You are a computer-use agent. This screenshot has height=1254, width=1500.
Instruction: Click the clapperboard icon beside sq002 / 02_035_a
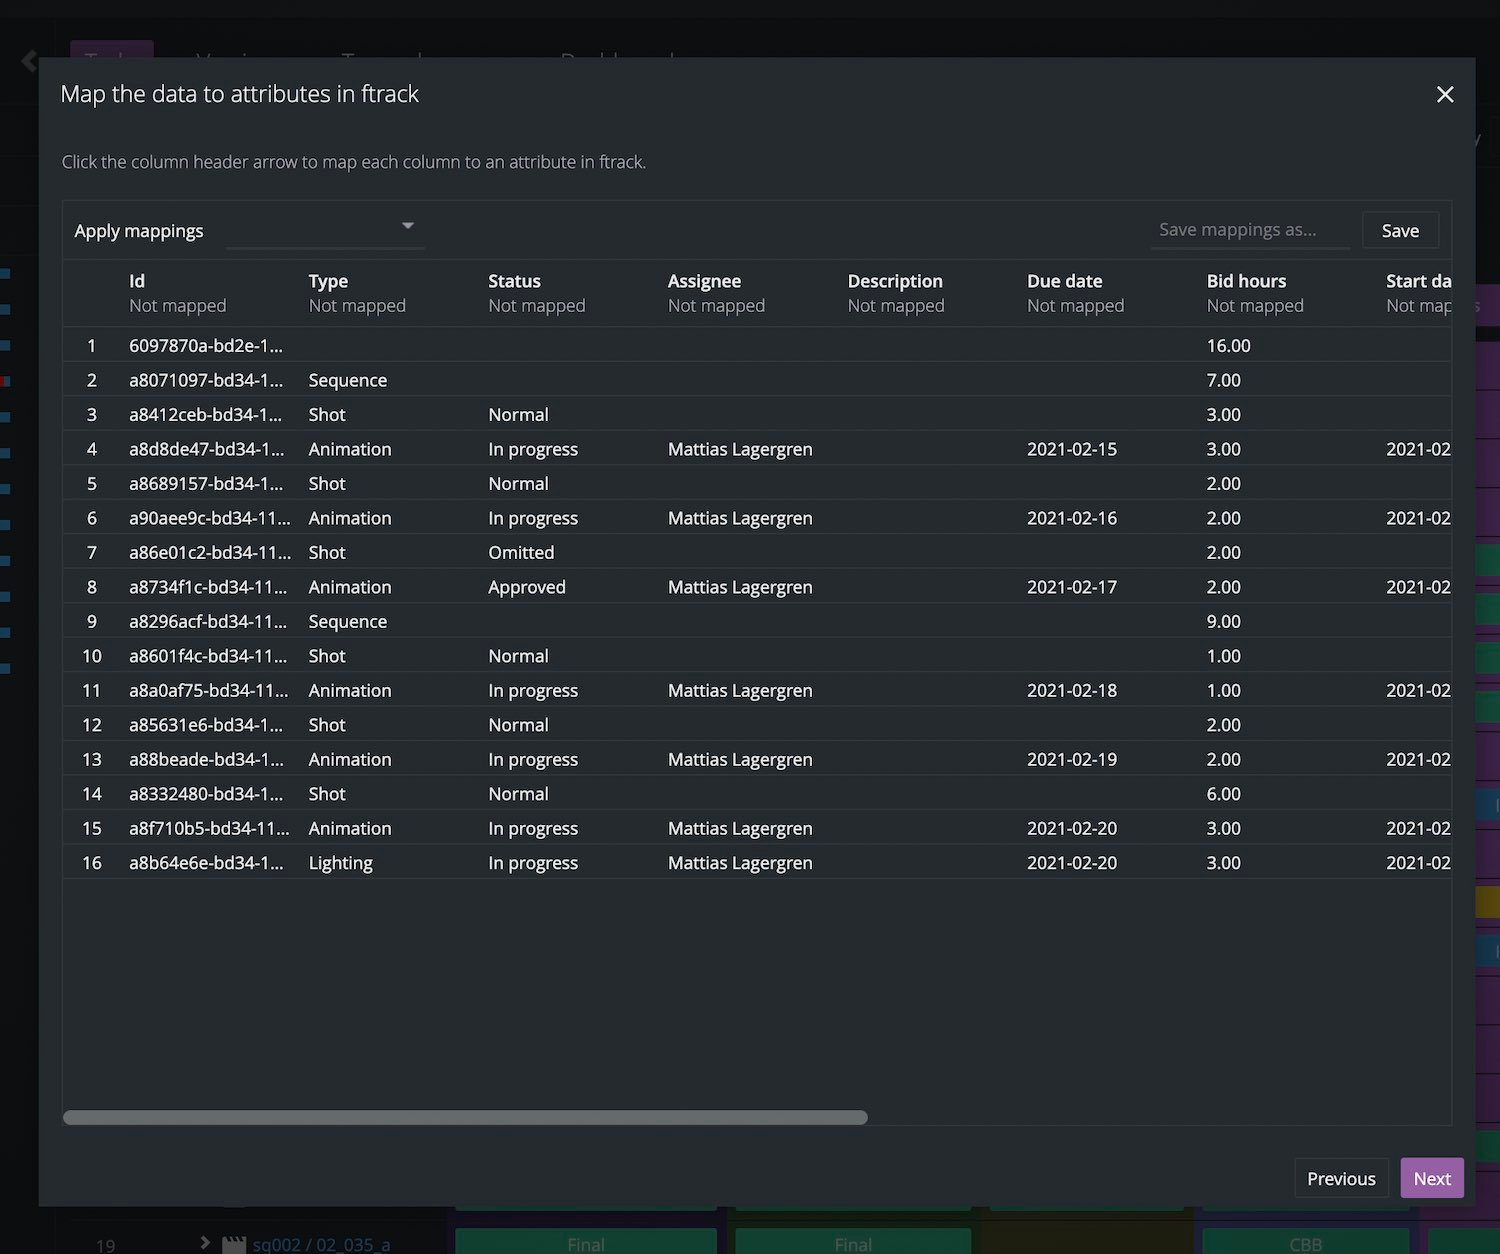click(233, 1244)
